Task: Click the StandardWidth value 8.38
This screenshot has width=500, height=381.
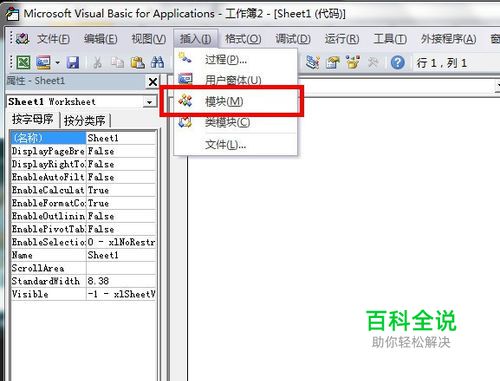Action: pos(121,281)
